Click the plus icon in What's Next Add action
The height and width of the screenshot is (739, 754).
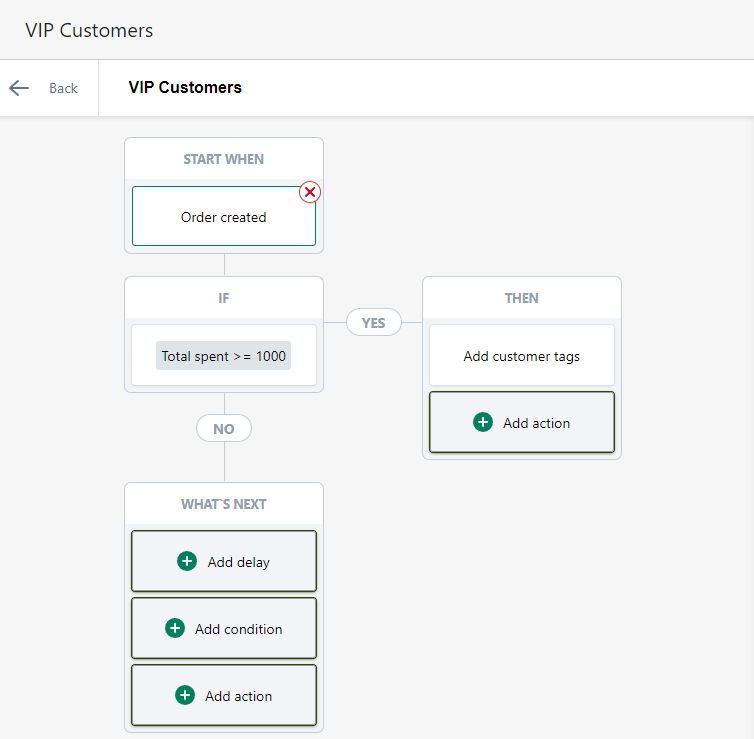click(185, 695)
